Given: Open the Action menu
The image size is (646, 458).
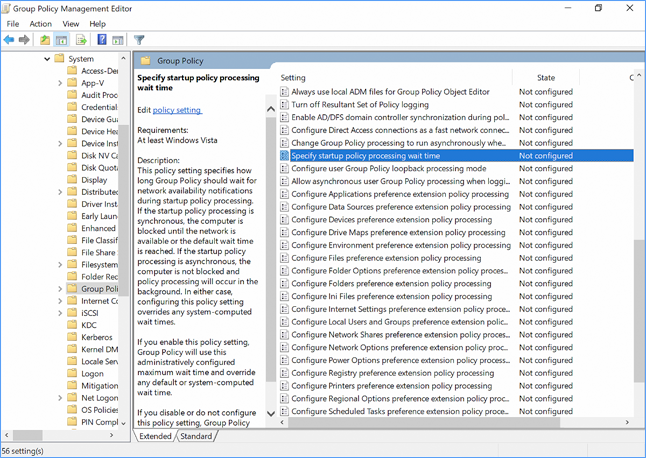Looking at the screenshot, I should tap(41, 24).
